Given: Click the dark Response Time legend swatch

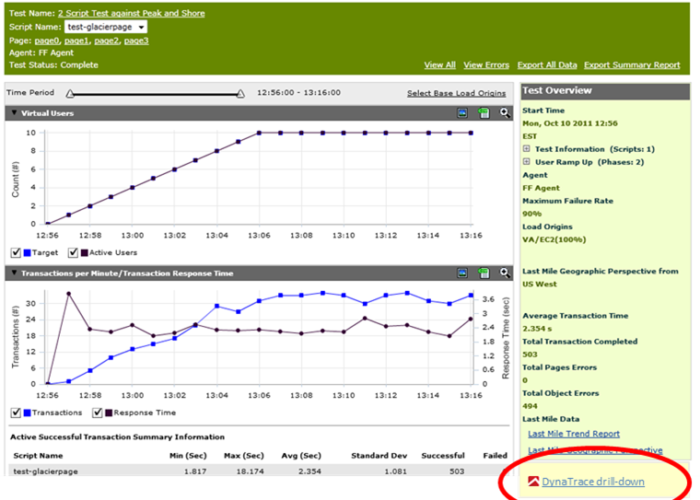Looking at the screenshot, I should (108, 412).
